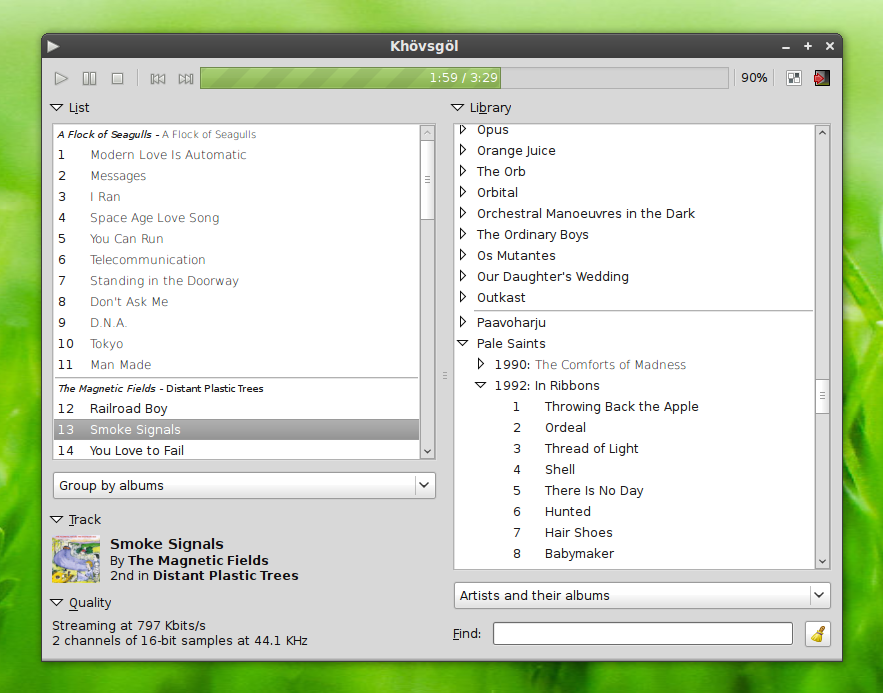883x693 pixels.
Task: Select Man Made in the playlist
Action: pyautogui.click(x=237, y=365)
